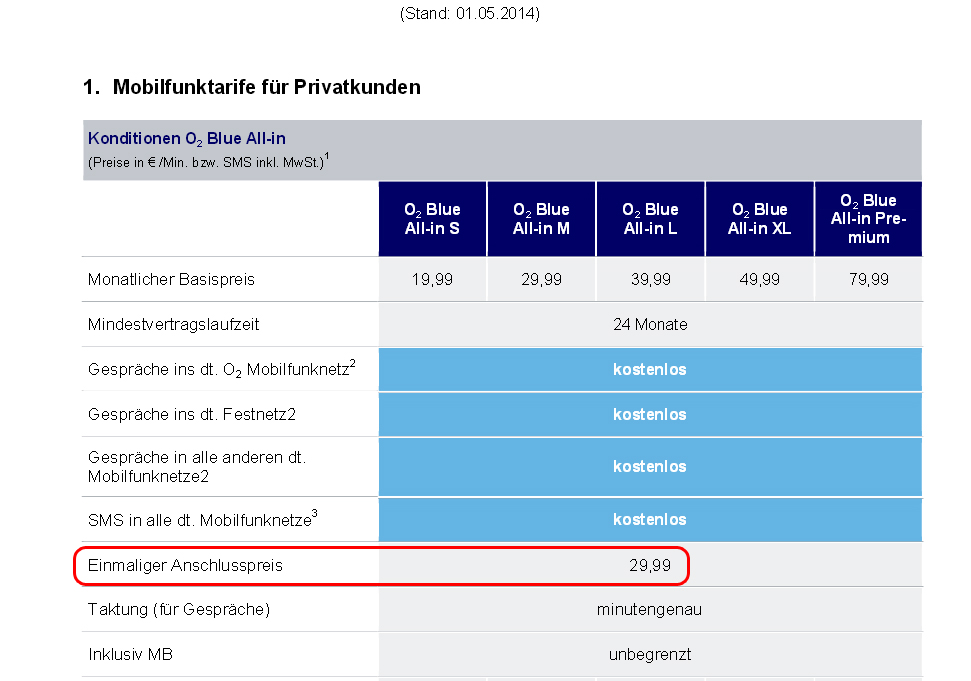
Task: Click the 'O2 Blue All-in S' column header
Action: click(432, 219)
